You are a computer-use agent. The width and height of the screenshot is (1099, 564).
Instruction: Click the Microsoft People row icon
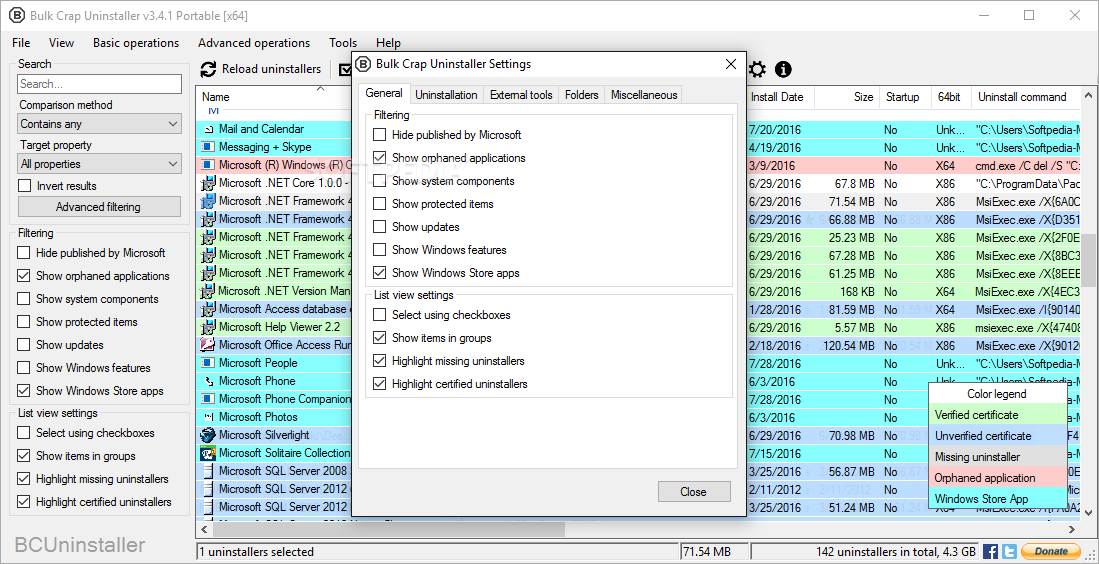(207, 363)
